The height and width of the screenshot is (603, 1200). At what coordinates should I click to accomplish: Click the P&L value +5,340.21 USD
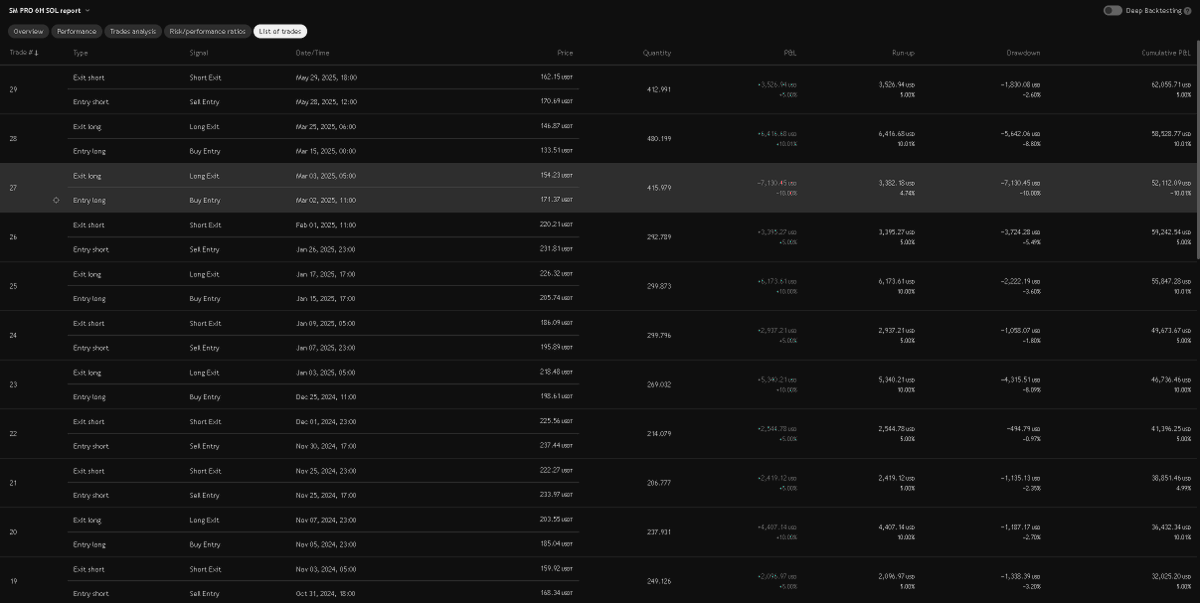[778, 379]
